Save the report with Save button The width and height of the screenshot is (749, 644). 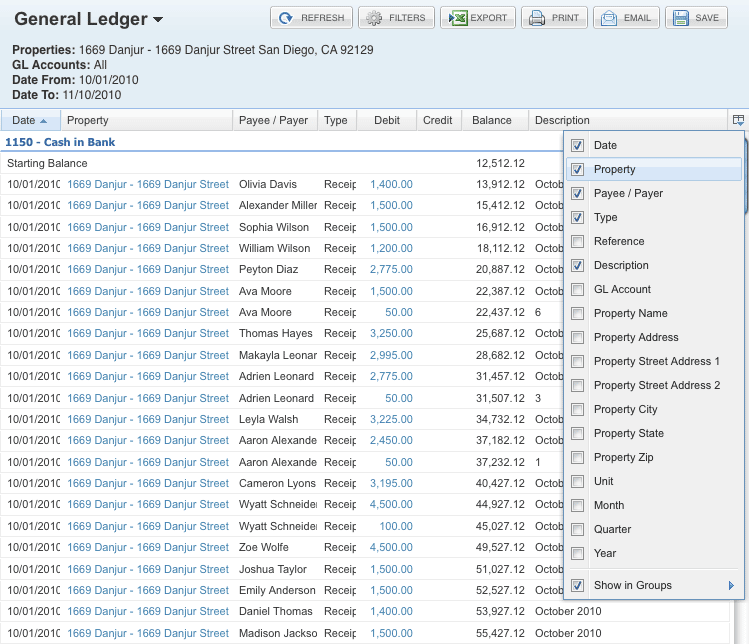pyautogui.click(x=695, y=18)
